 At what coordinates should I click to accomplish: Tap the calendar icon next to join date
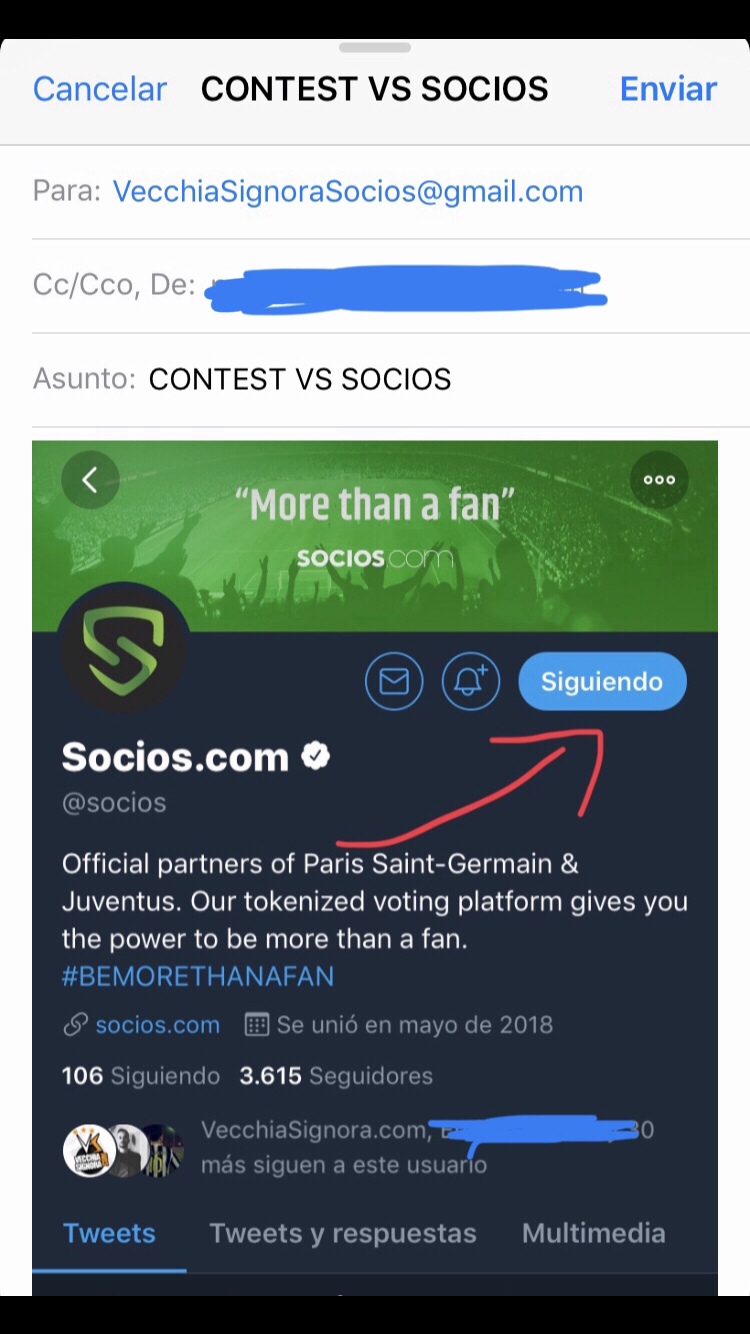tap(257, 1025)
